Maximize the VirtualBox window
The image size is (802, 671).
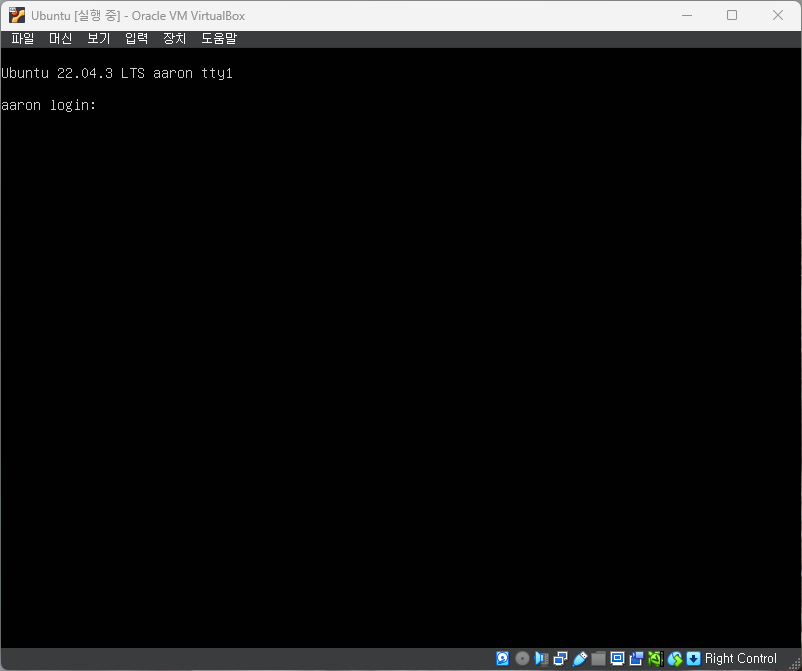[x=732, y=15]
